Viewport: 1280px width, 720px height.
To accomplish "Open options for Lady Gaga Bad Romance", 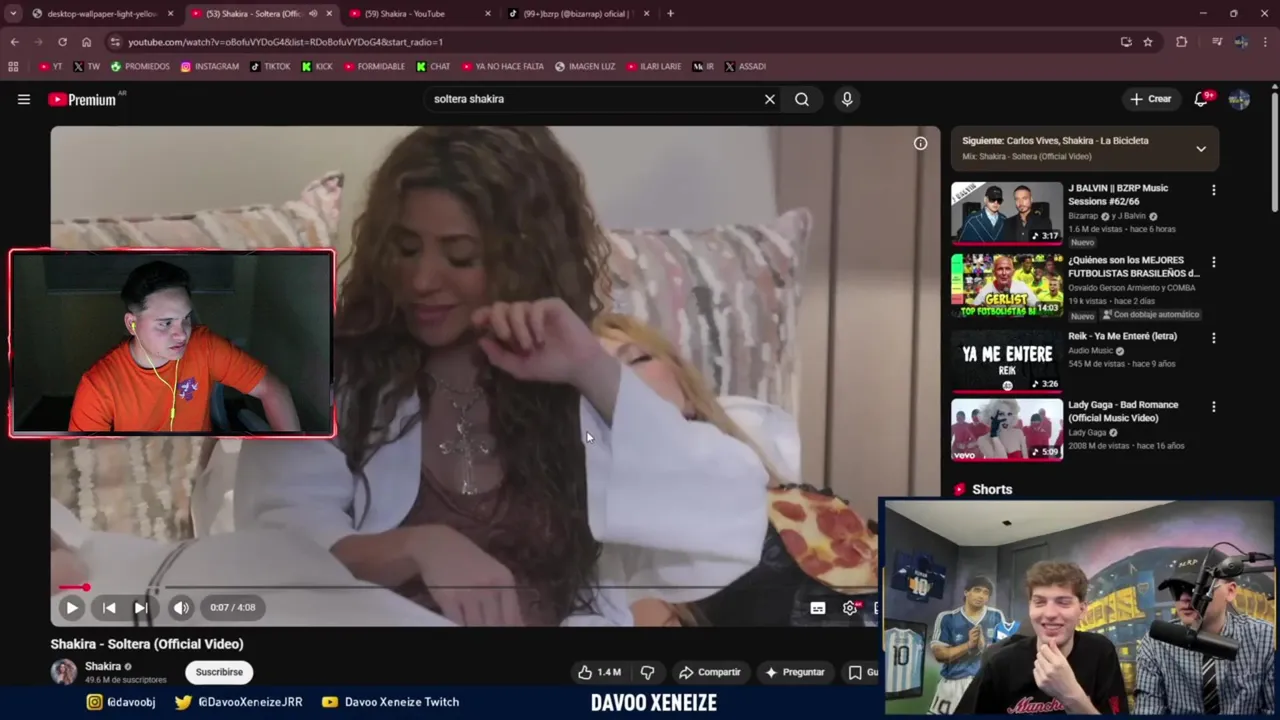I will [x=1214, y=407].
